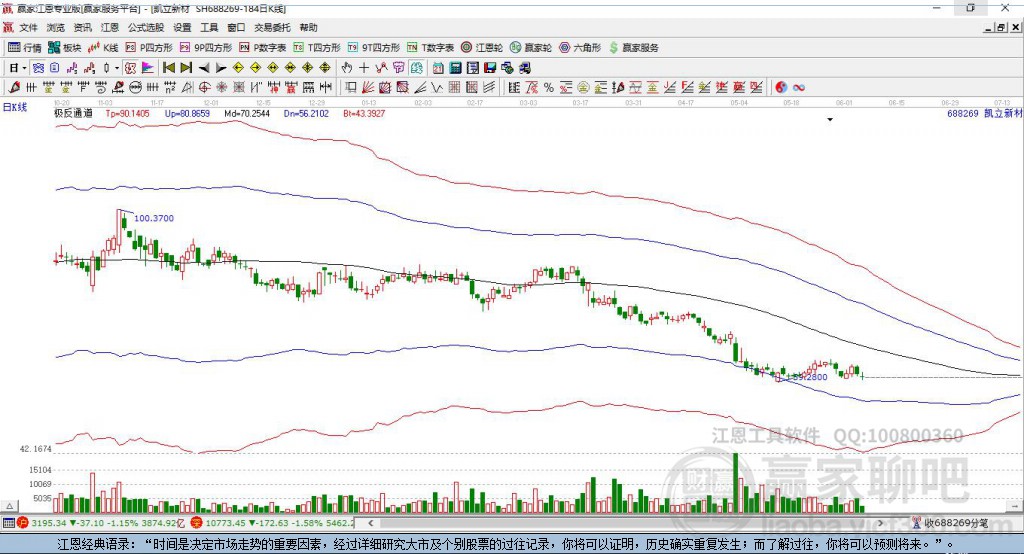Screen dimensions: 1024x554
Task: Click the 日K线 chart label
Action: pos(14,108)
